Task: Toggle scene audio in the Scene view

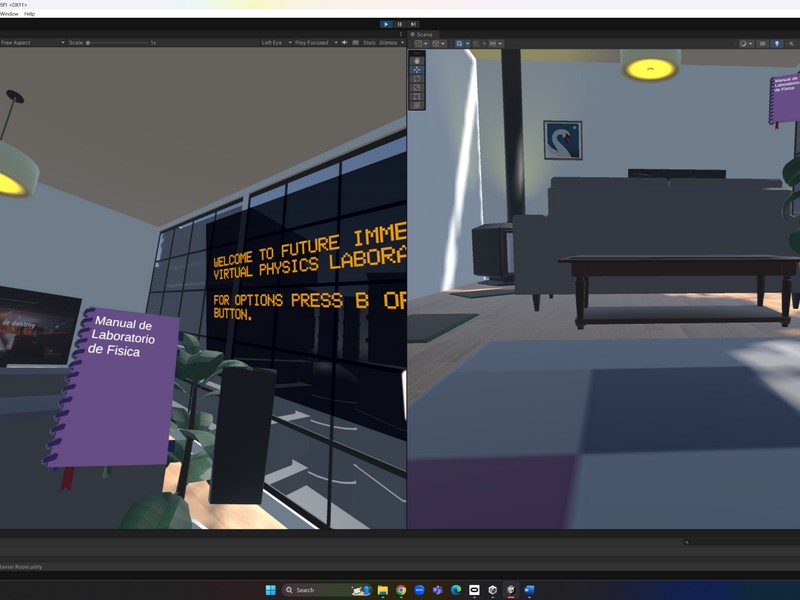Action: tap(790, 45)
